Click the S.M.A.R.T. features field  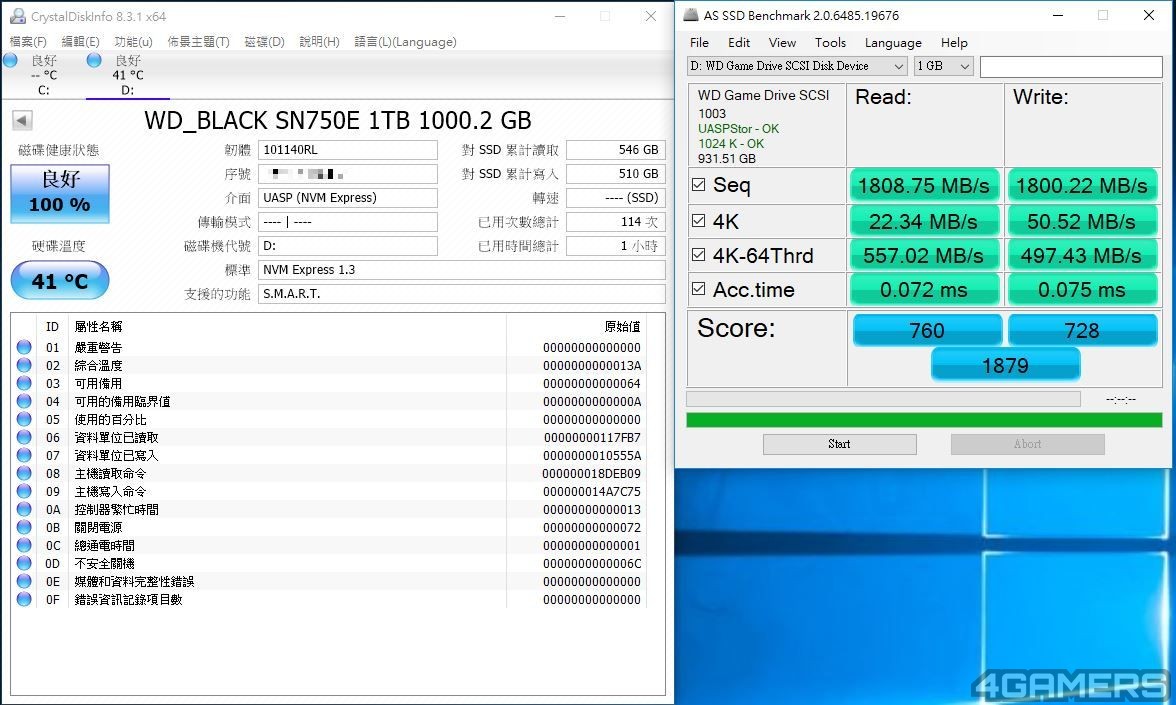[x=462, y=294]
